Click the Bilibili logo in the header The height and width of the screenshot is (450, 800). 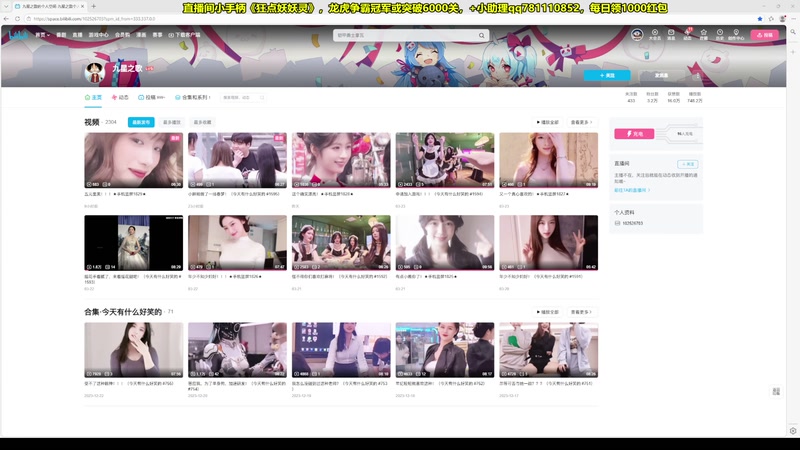[x=20, y=35]
